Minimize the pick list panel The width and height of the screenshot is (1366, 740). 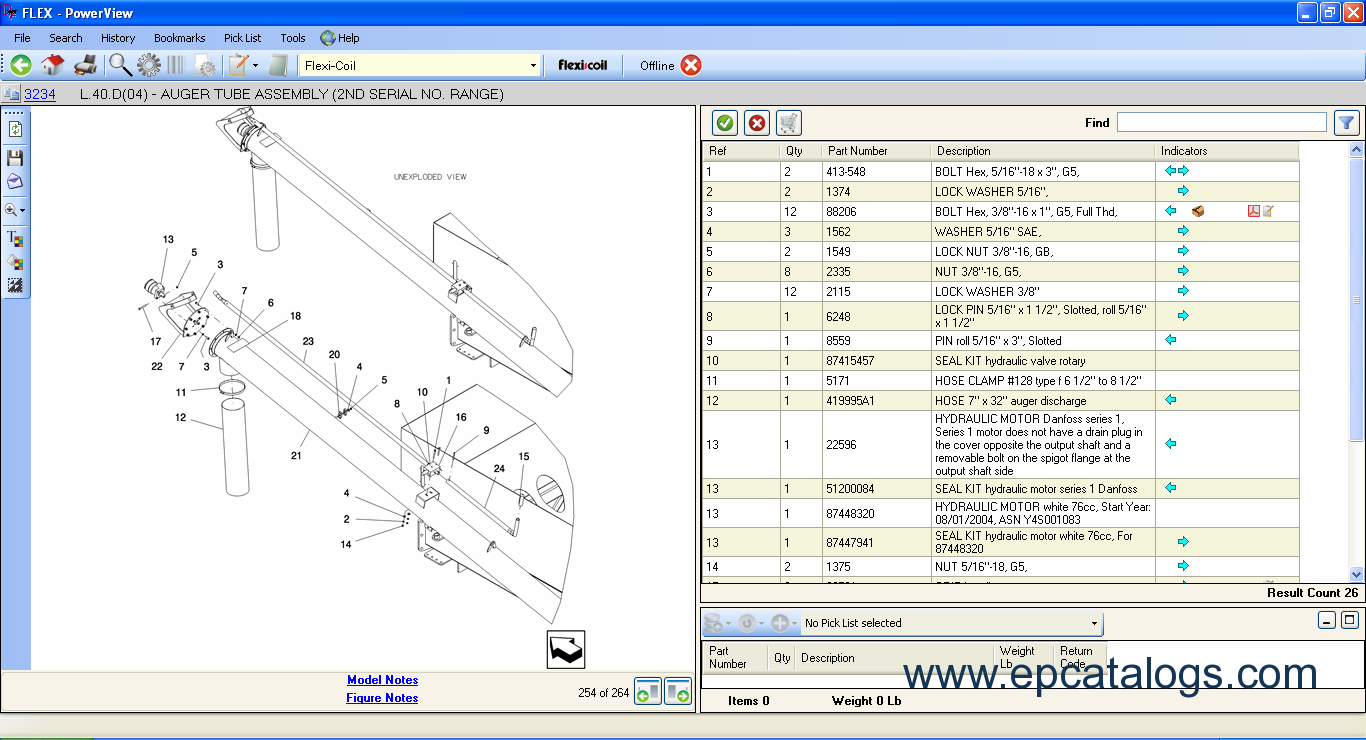pos(1326,620)
